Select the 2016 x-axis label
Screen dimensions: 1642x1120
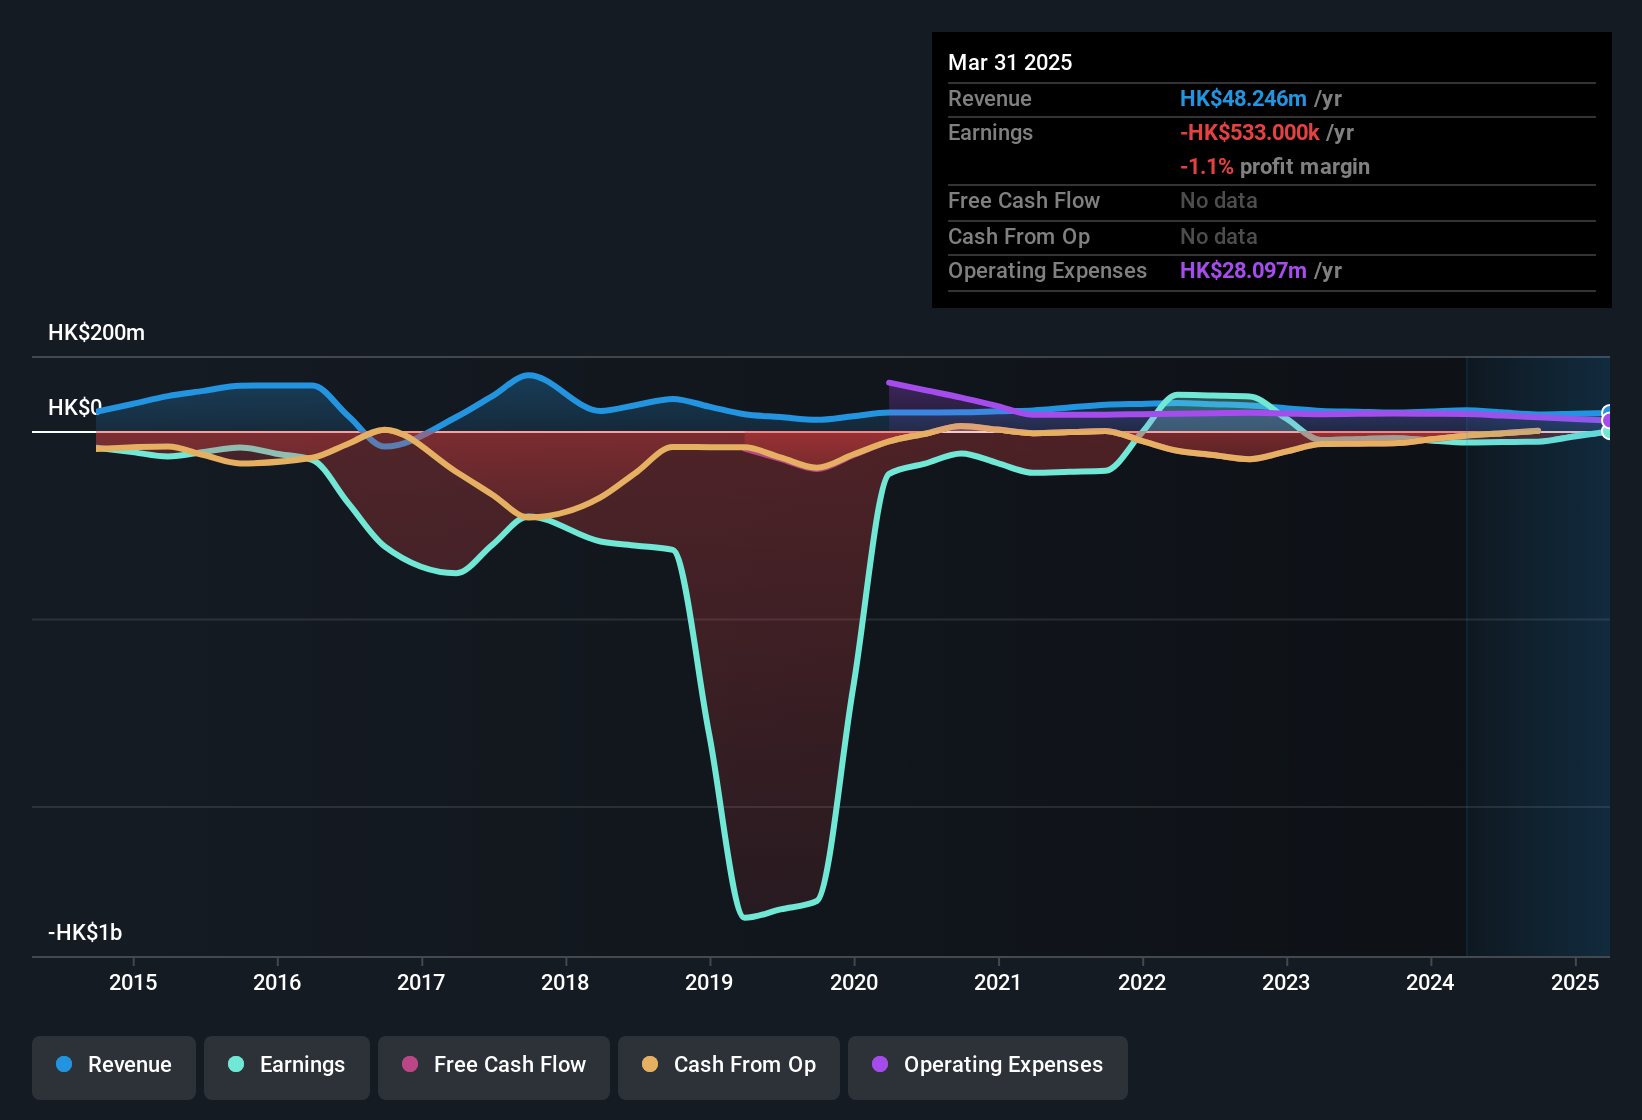pyautogui.click(x=277, y=982)
